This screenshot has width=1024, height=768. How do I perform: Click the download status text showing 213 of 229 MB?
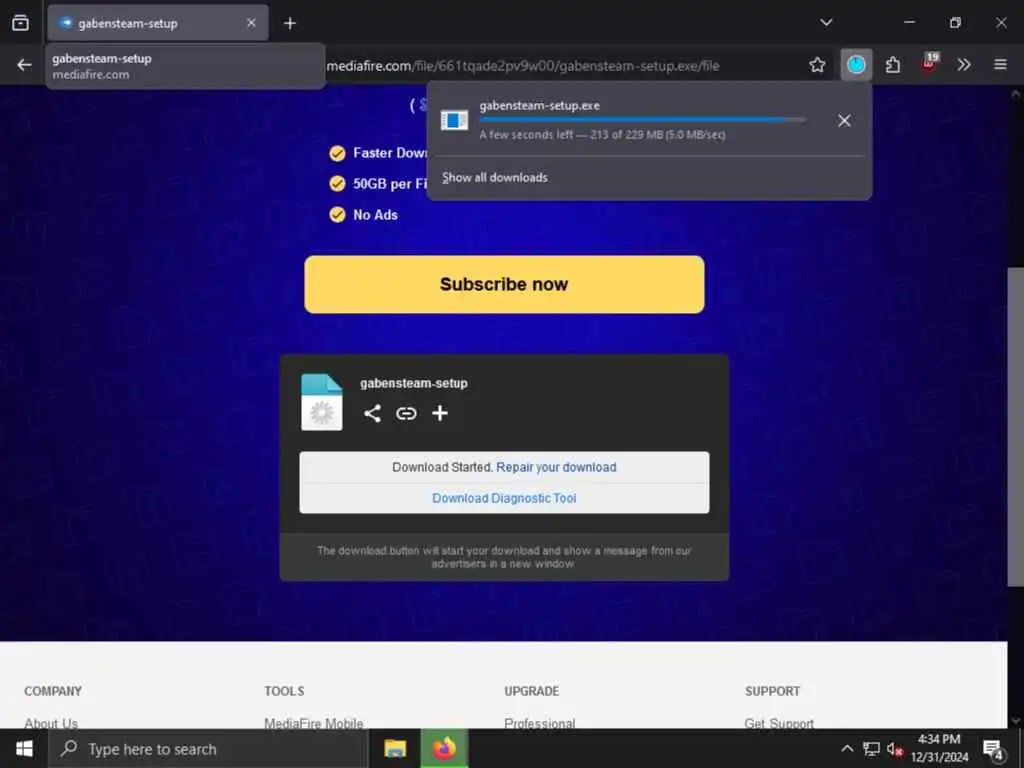(x=602, y=135)
